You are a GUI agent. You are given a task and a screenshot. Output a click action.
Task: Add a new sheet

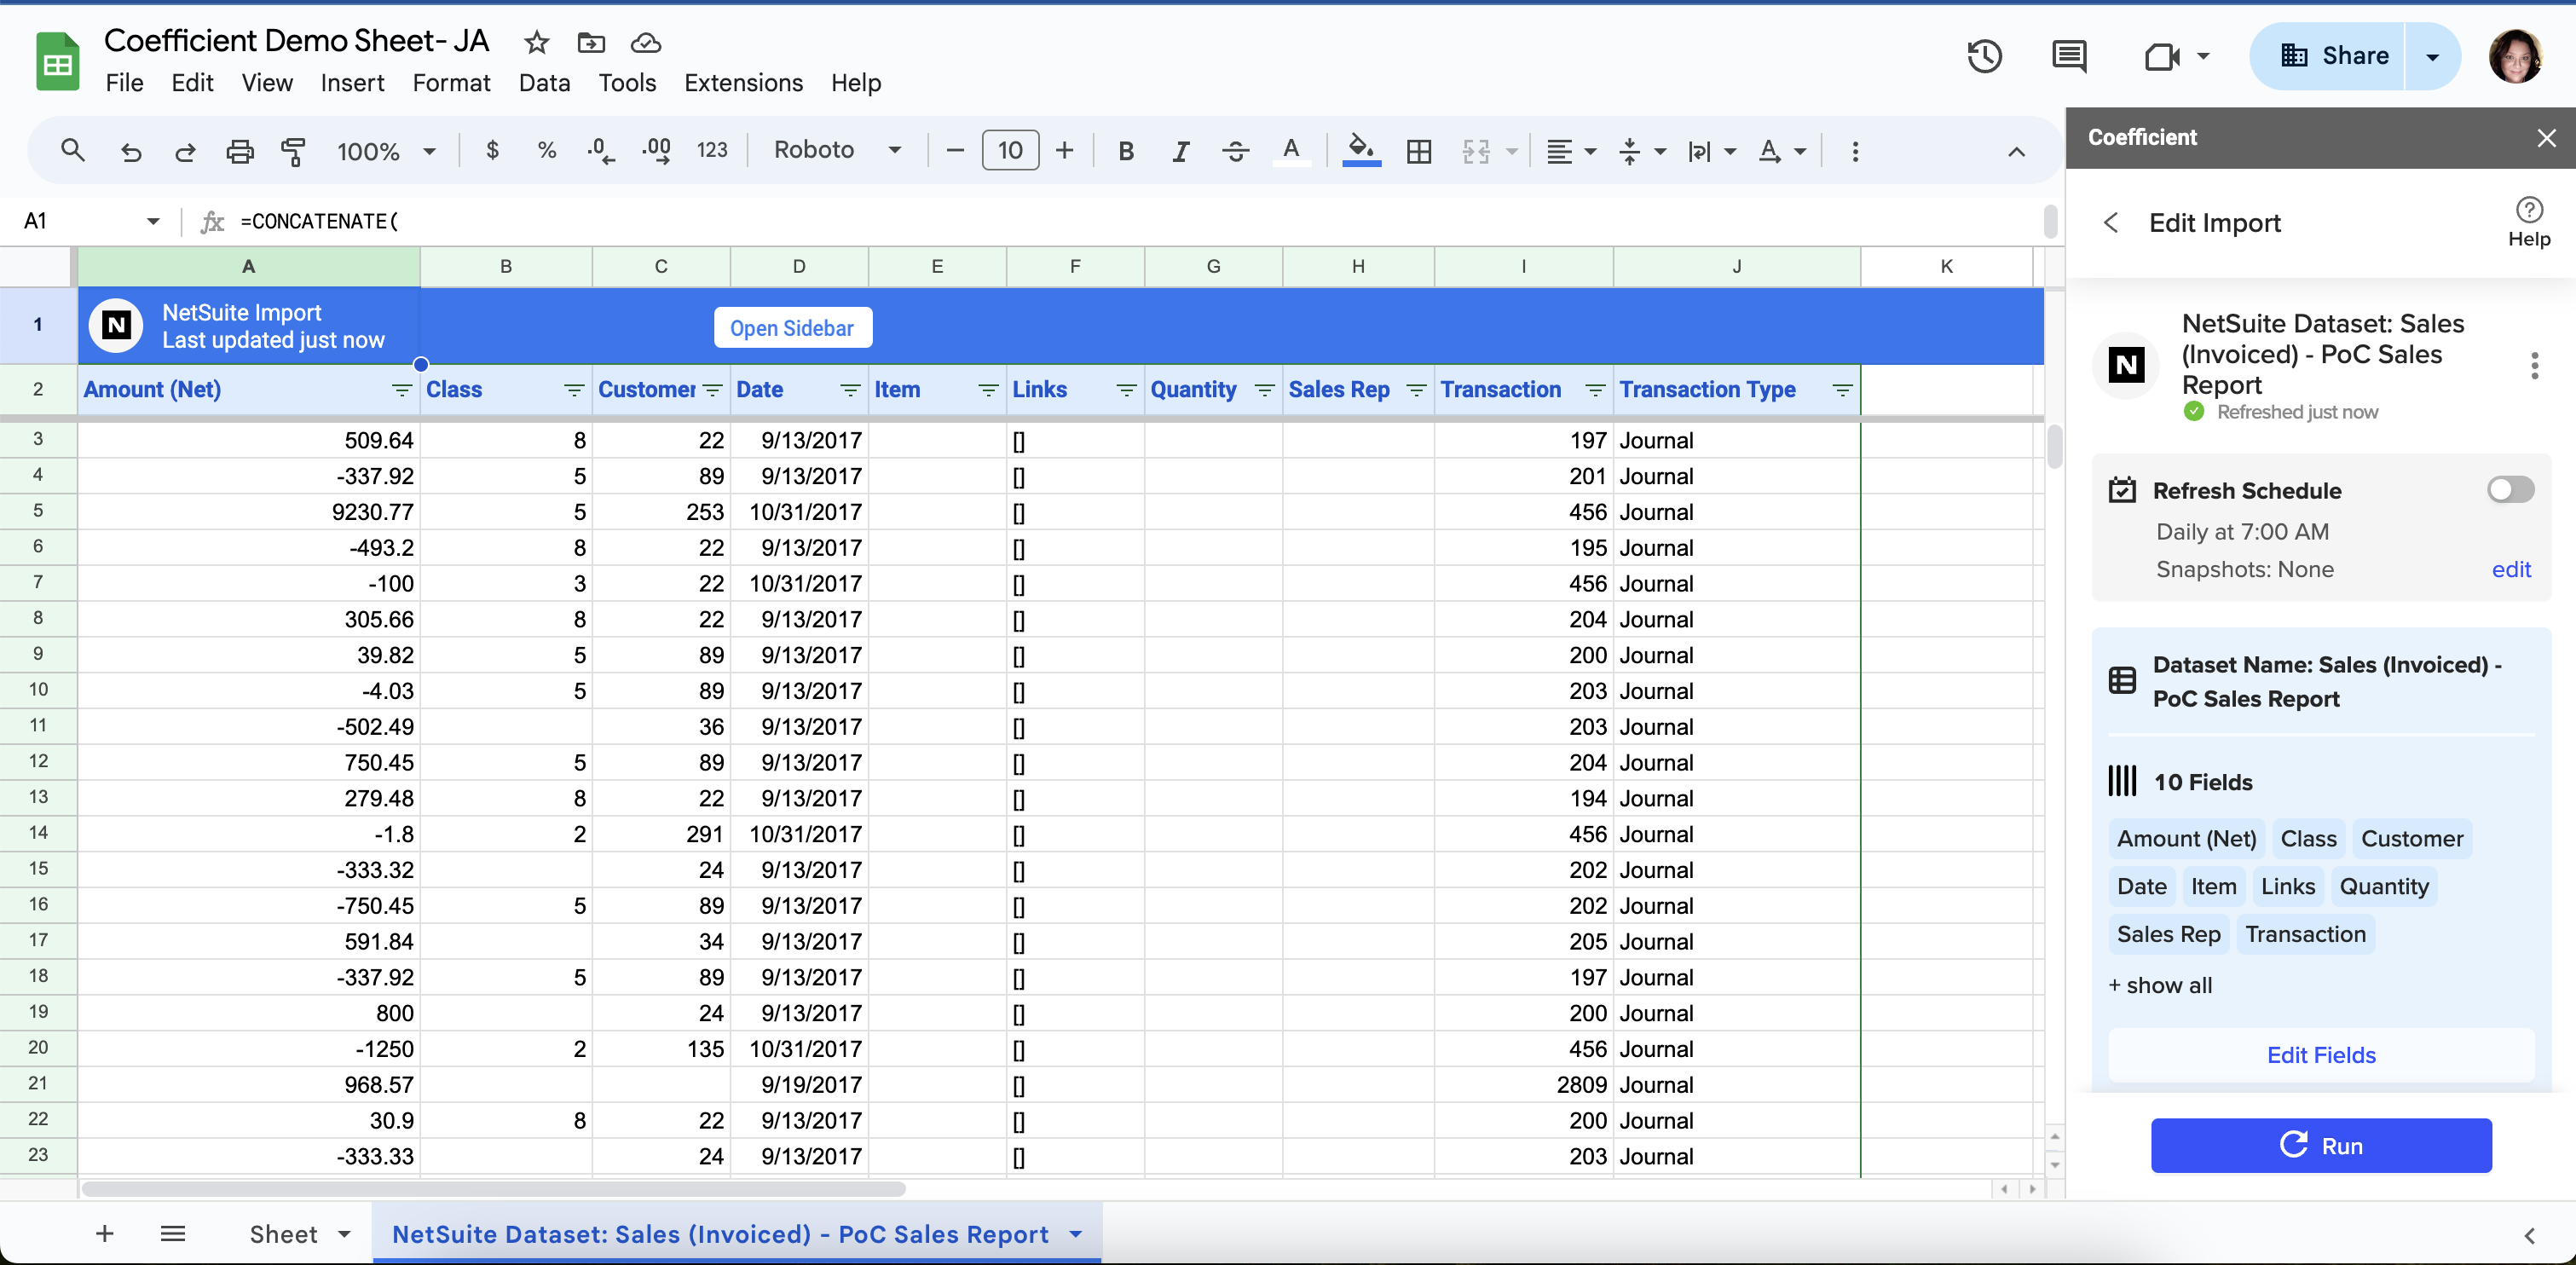point(104,1233)
